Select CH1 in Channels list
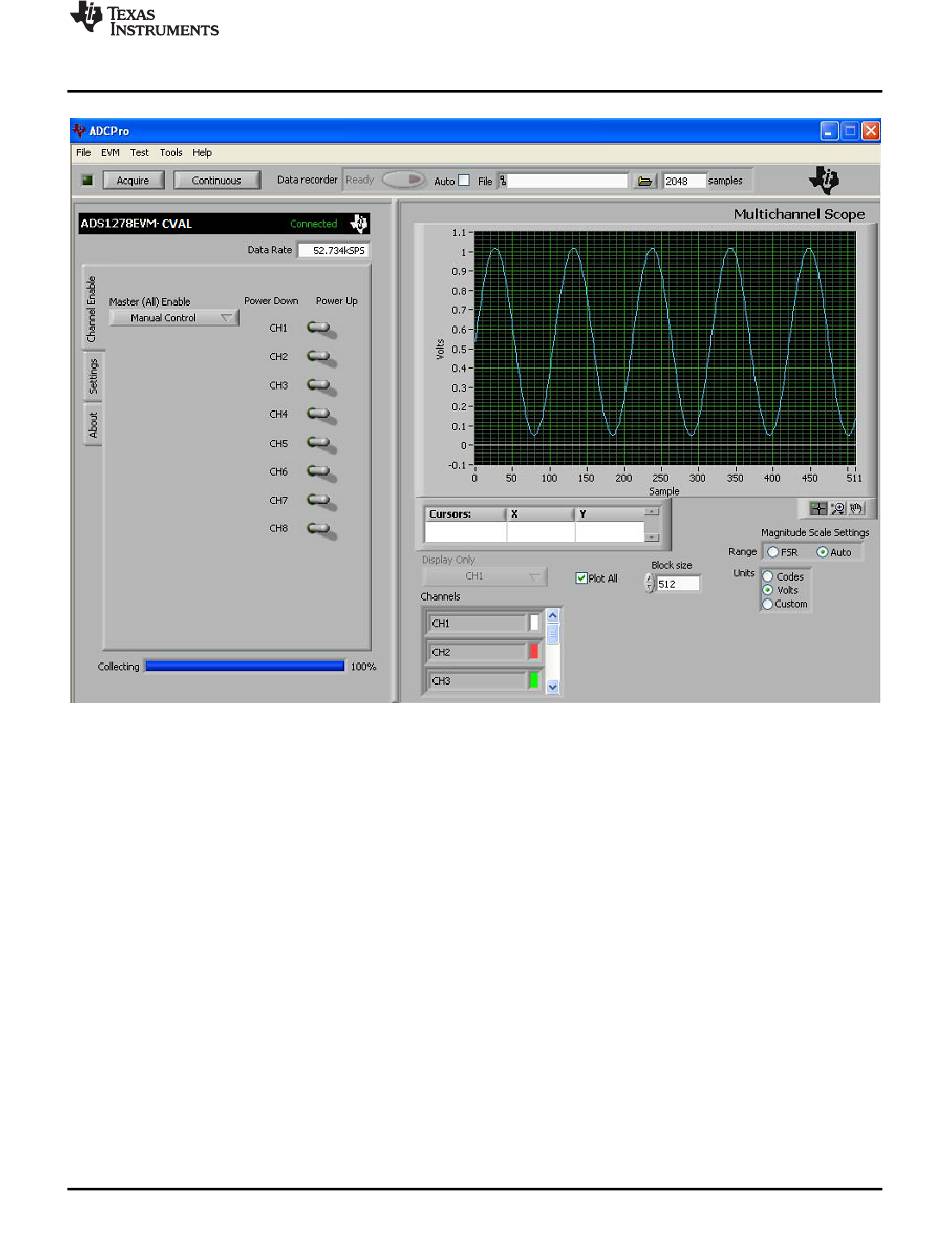Viewport: 950px width, 1241px height. [x=477, y=623]
